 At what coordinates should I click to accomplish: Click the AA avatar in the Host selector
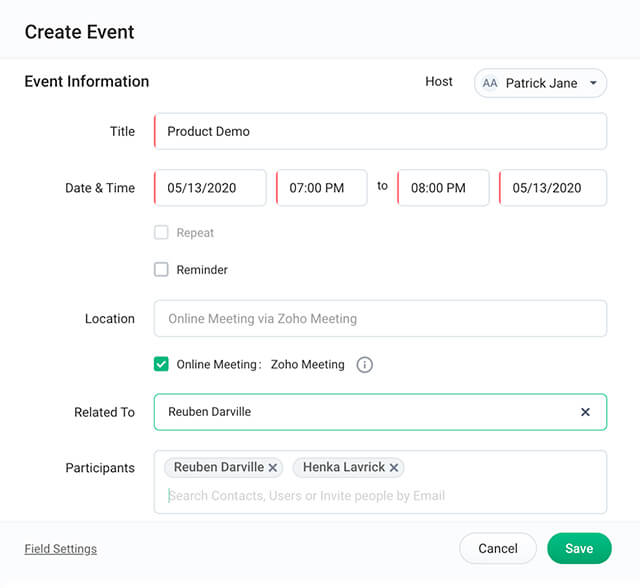click(x=490, y=83)
